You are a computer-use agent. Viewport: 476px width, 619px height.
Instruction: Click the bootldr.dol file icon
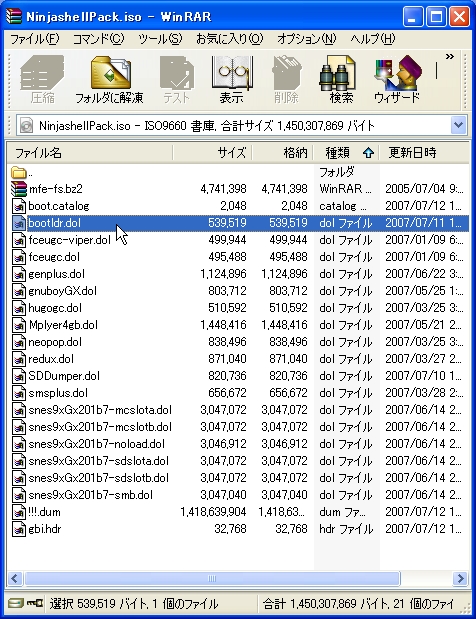point(19,223)
